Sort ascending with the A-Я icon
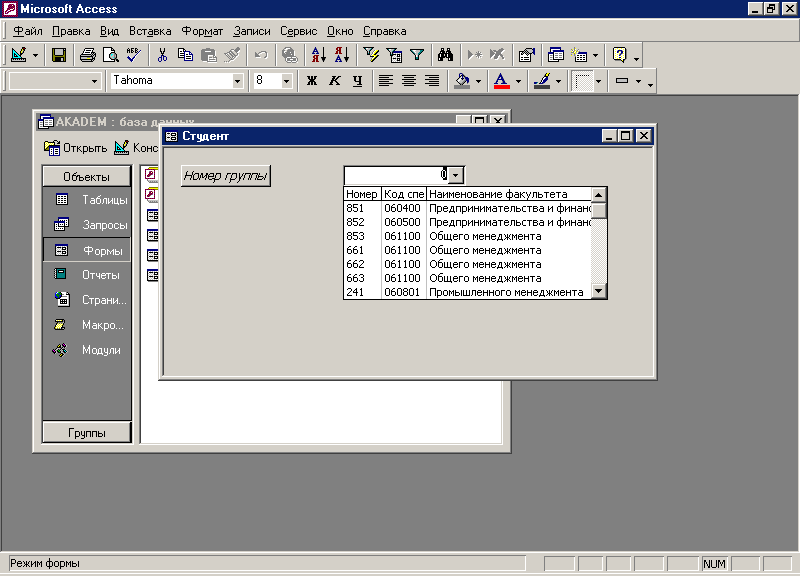The height and width of the screenshot is (576, 800). (318, 55)
